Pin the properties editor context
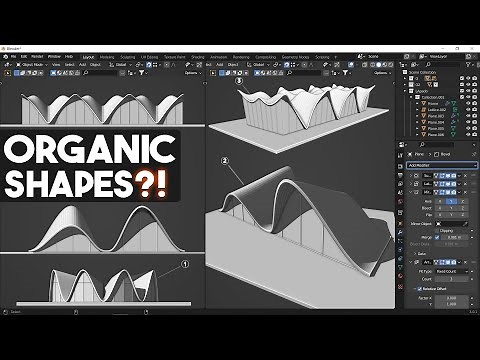Viewport: 480px width, 360px height. 474,154
